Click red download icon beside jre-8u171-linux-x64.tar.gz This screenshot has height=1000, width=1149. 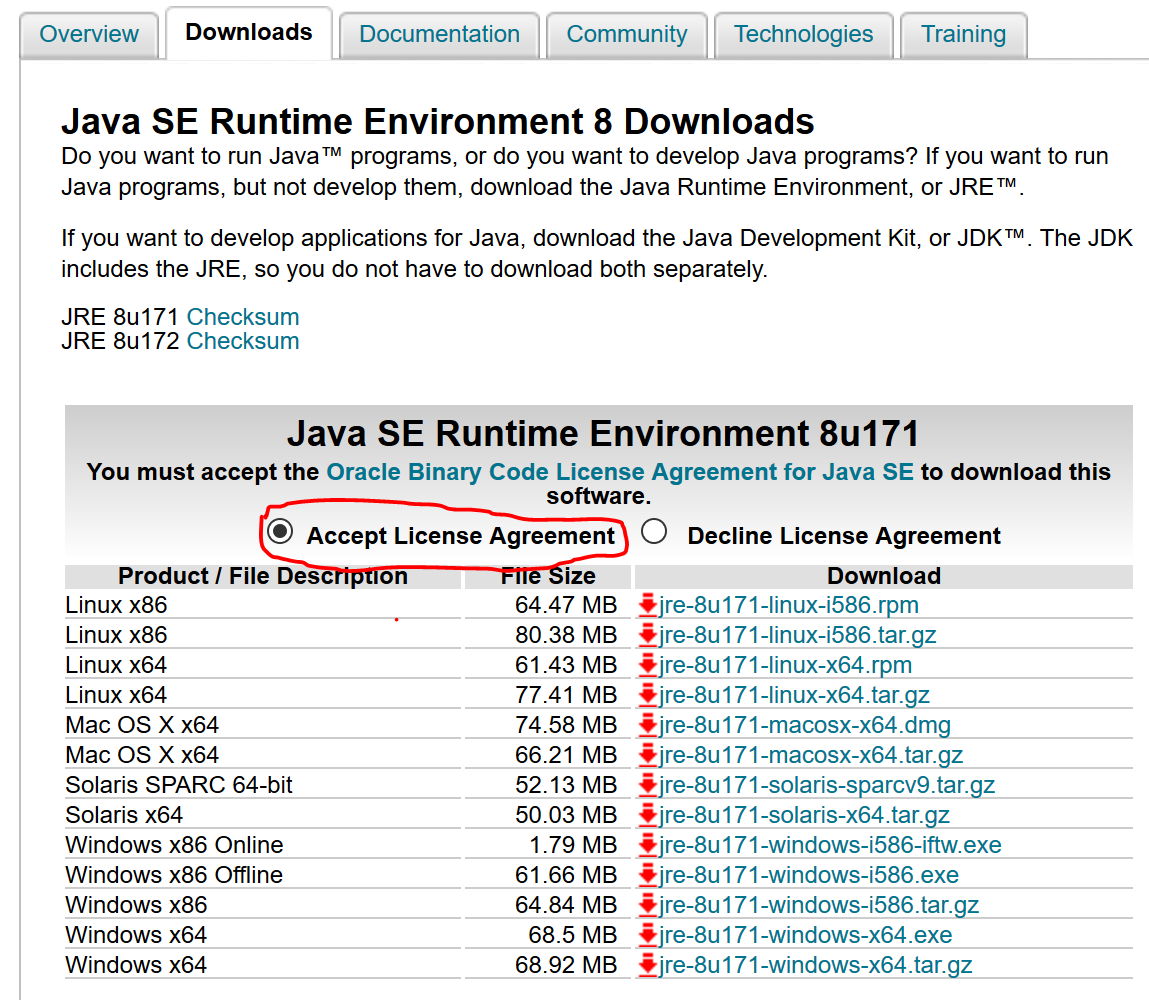(x=648, y=695)
